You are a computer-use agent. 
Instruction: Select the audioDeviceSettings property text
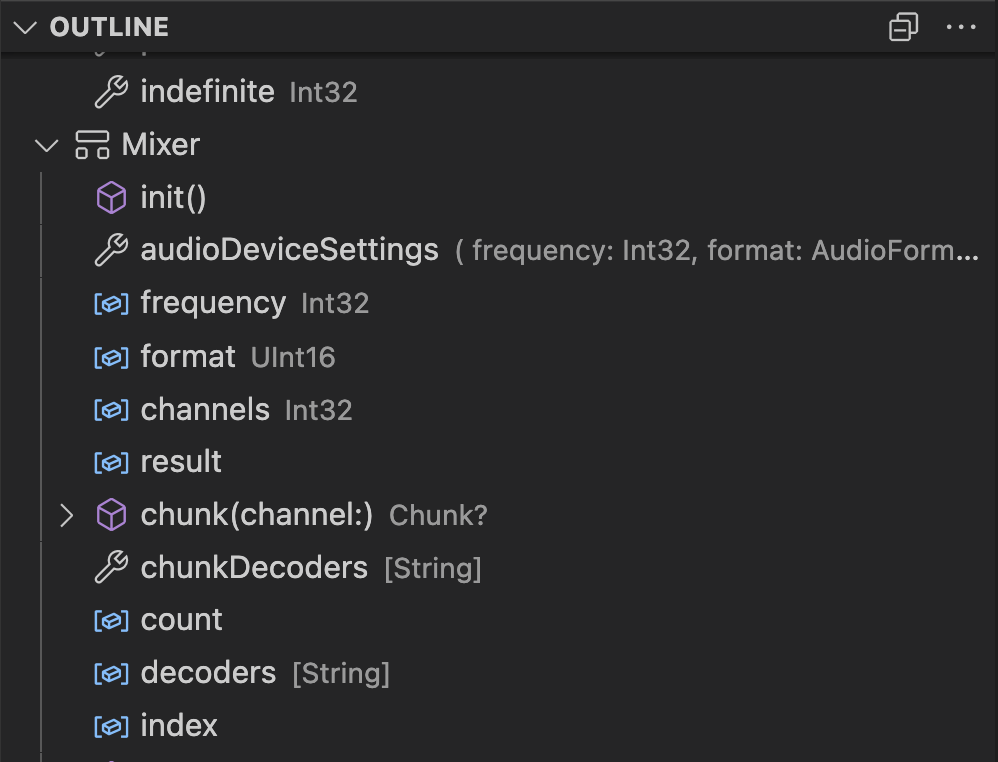pyautogui.click(x=290, y=250)
